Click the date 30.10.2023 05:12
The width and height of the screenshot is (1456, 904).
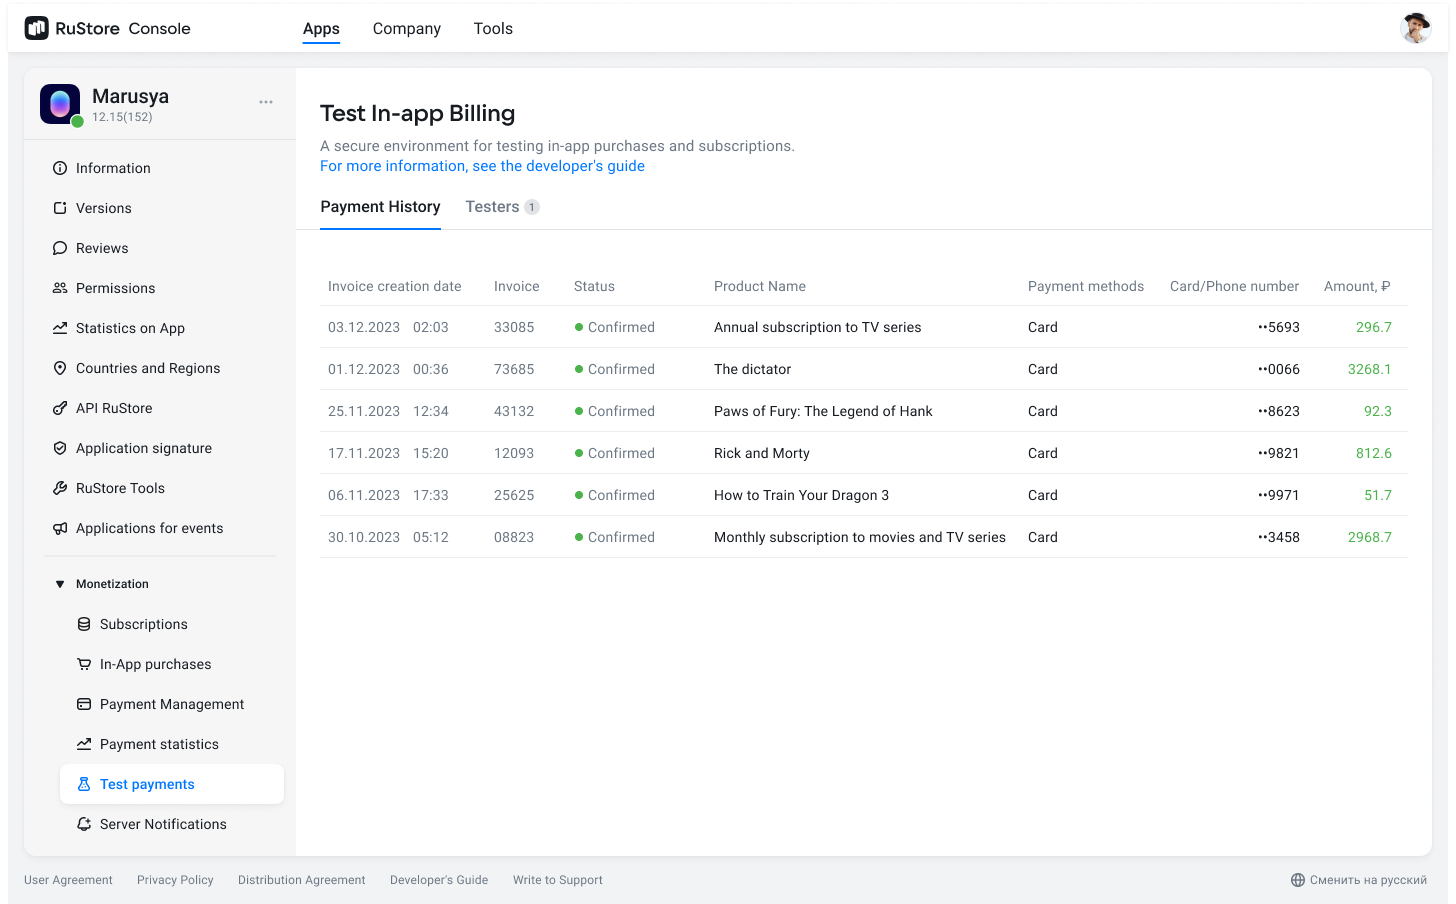pyautogui.click(x=388, y=537)
